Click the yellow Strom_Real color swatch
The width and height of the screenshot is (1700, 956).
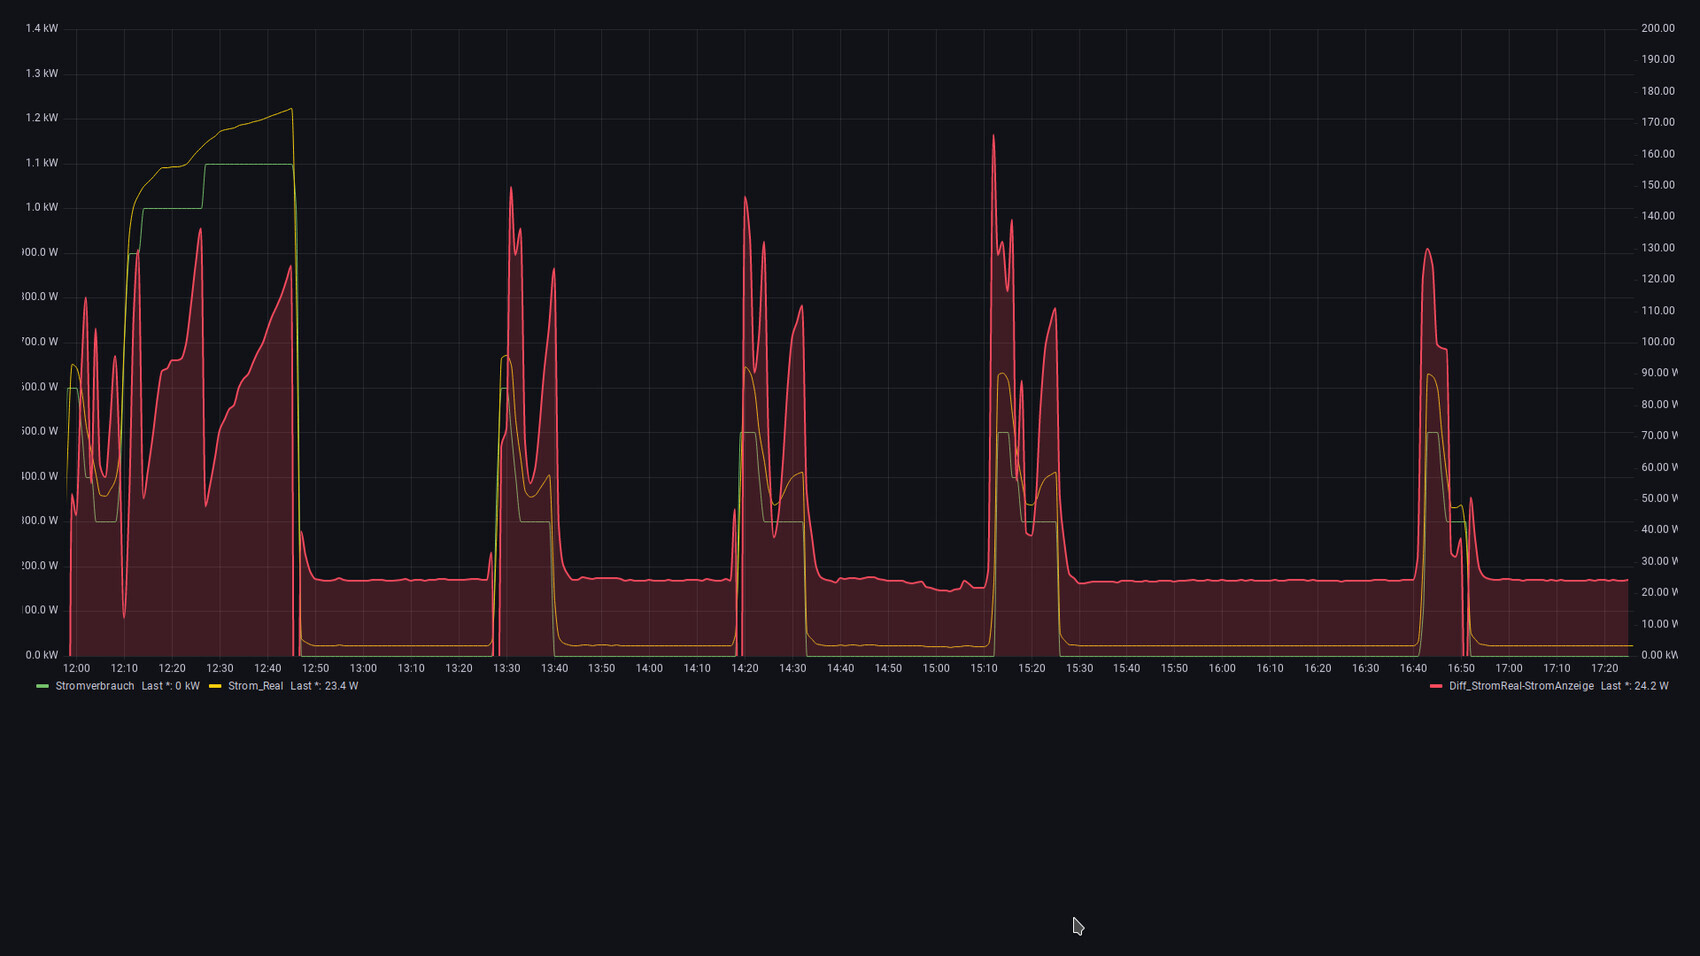coord(215,686)
